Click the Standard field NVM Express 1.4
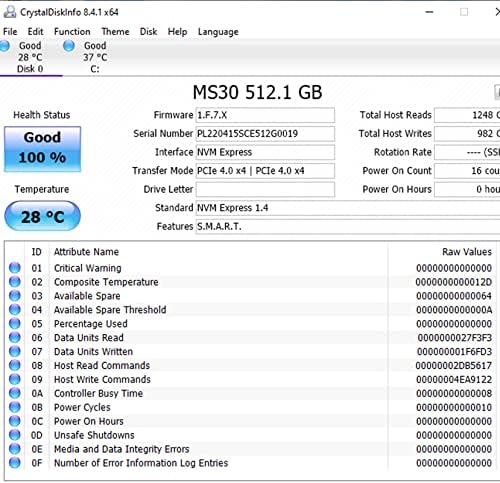Image resolution: width=500 pixels, height=483 pixels. pyautogui.click(x=348, y=208)
